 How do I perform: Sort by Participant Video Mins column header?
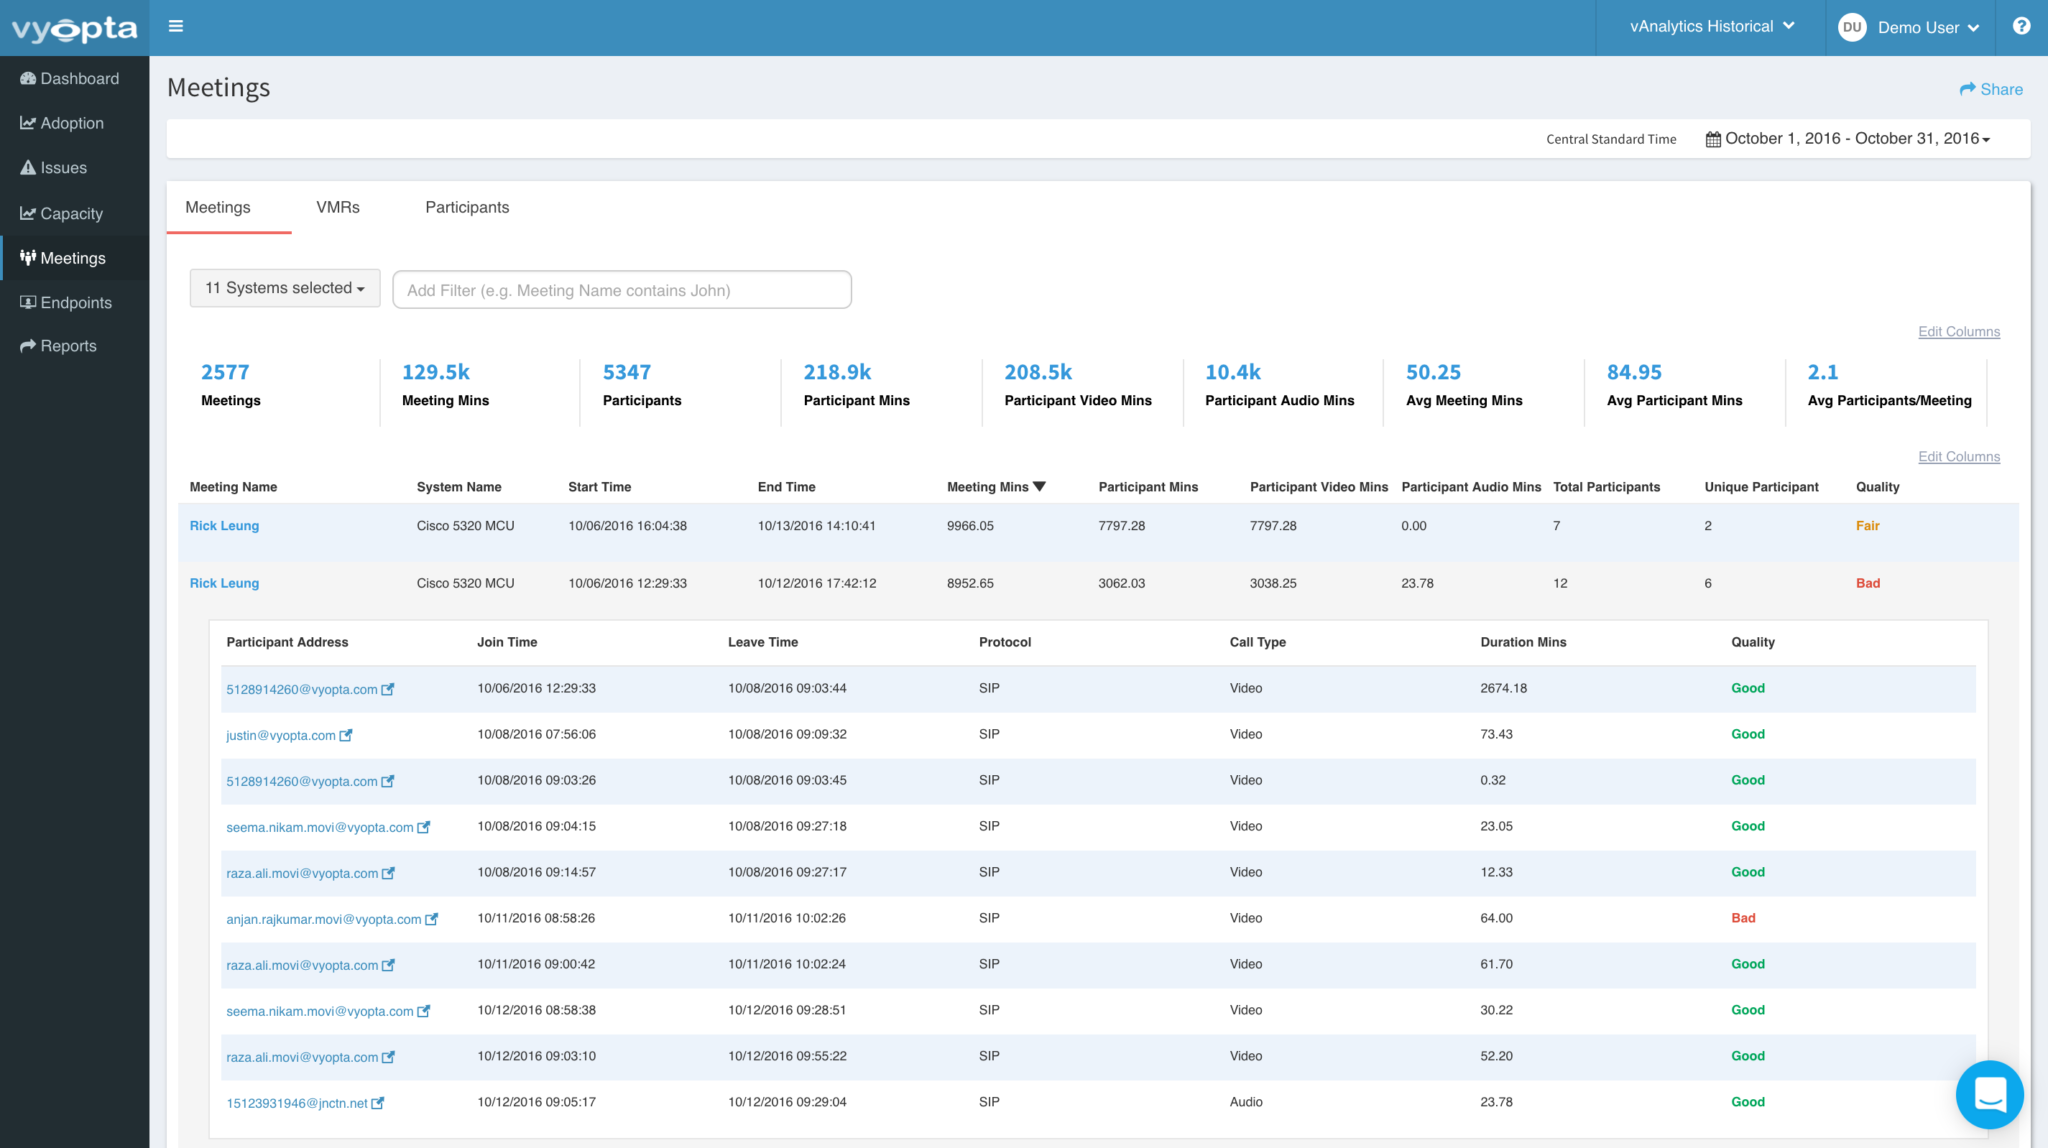[1318, 487]
